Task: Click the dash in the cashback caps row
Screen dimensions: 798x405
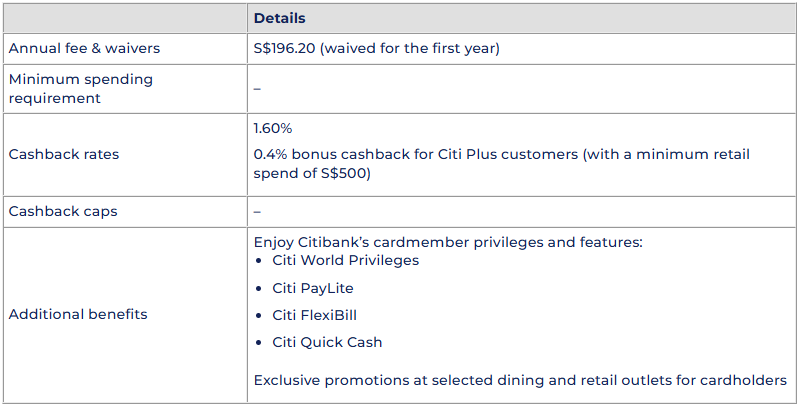Action: 257,212
